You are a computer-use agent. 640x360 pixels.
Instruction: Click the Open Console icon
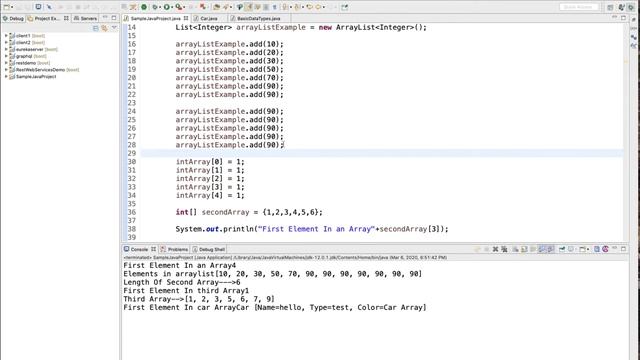coord(582,249)
